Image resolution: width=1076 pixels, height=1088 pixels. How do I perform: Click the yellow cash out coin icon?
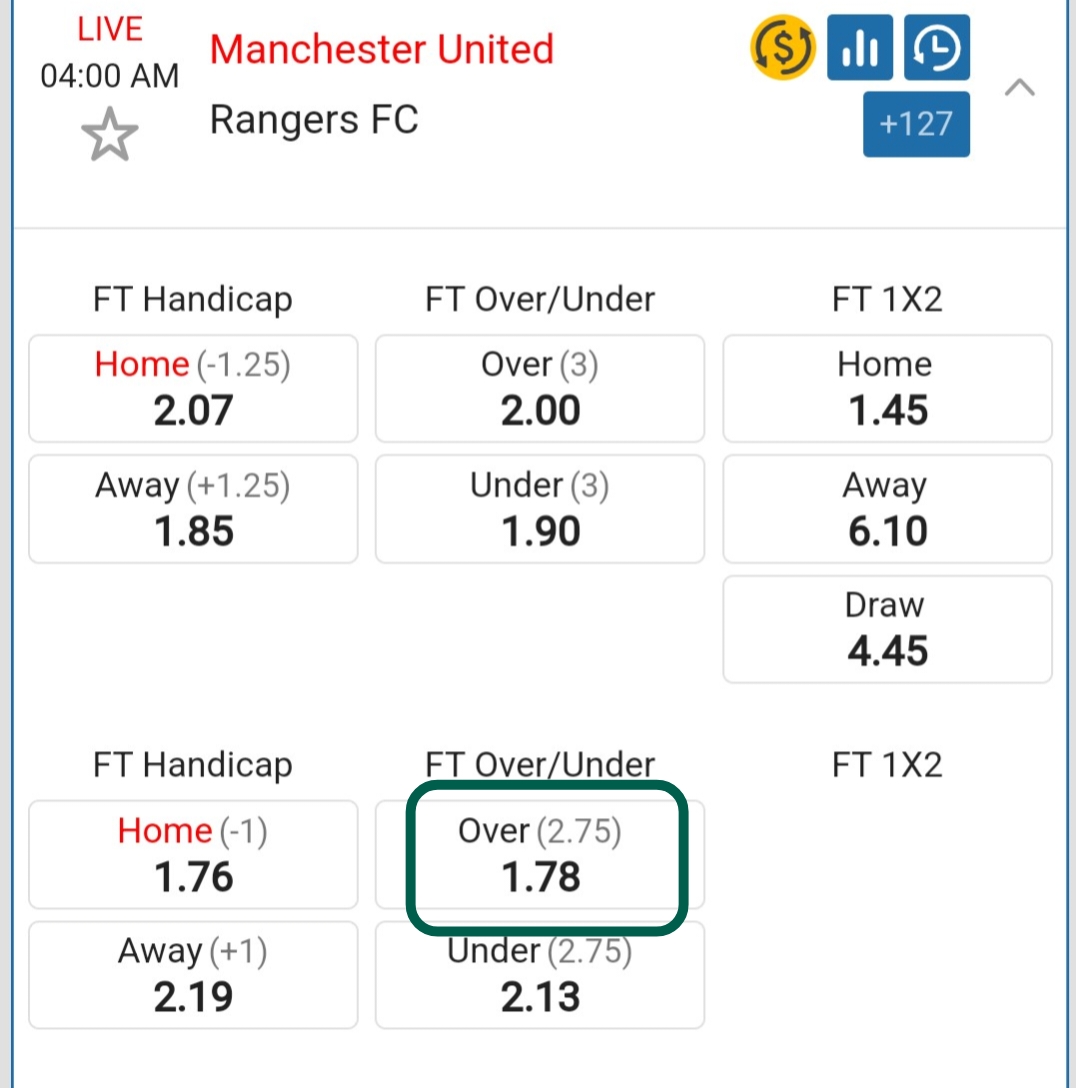[x=783, y=47]
